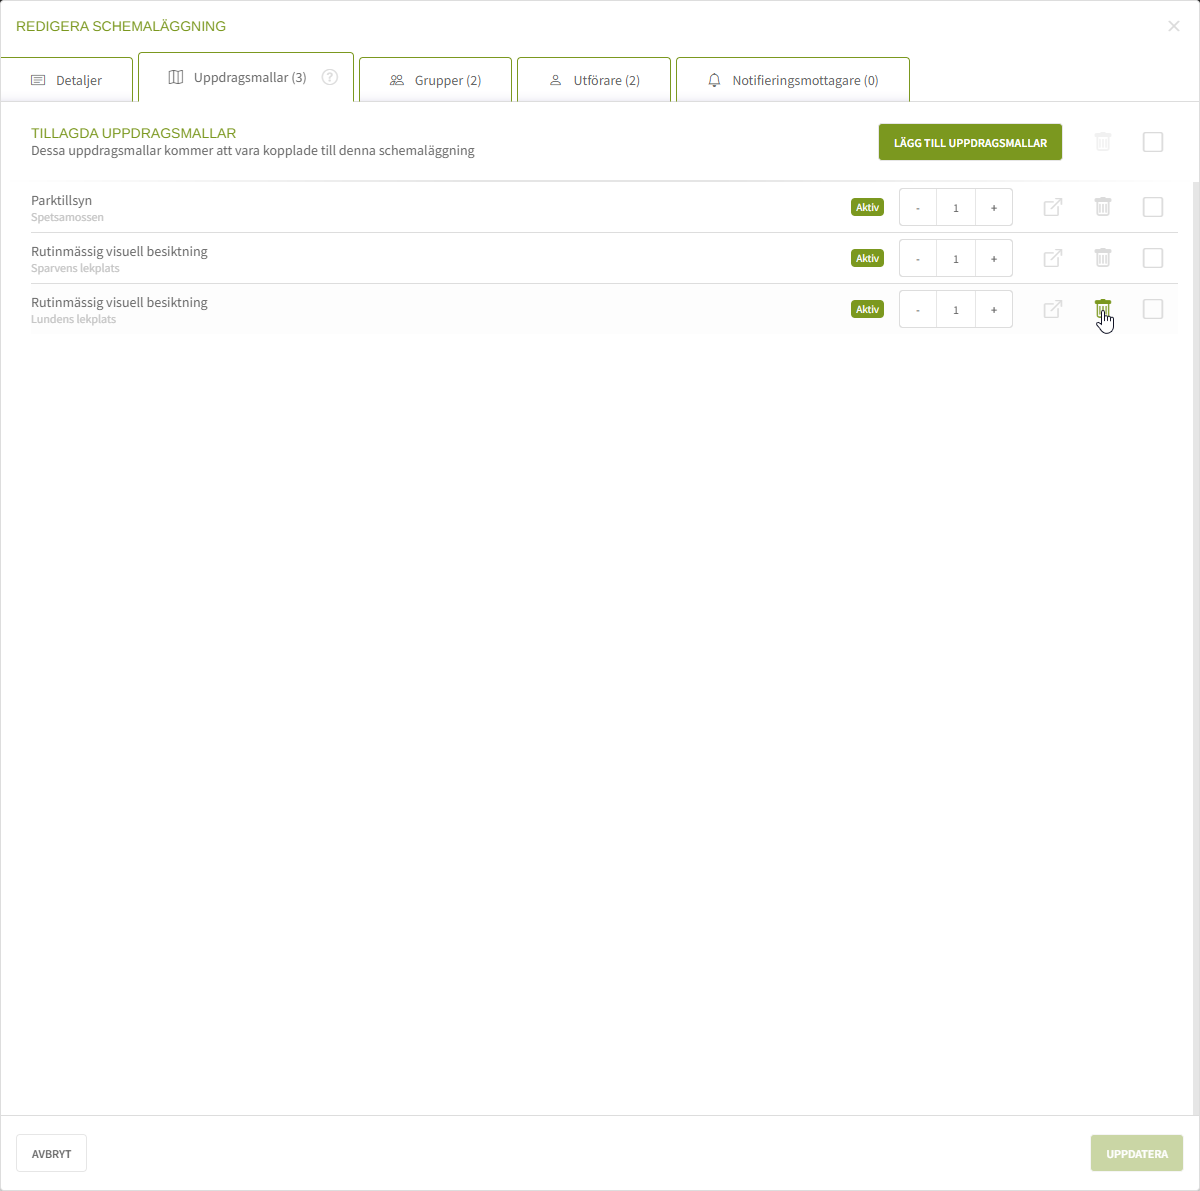Increase Parktillsyn quantity with plus button
The image size is (1200, 1191).
tap(993, 208)
